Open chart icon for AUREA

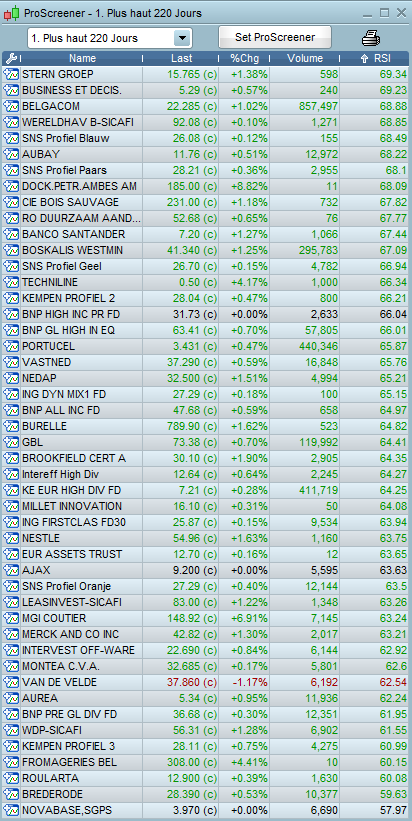[x=11, y=698]
